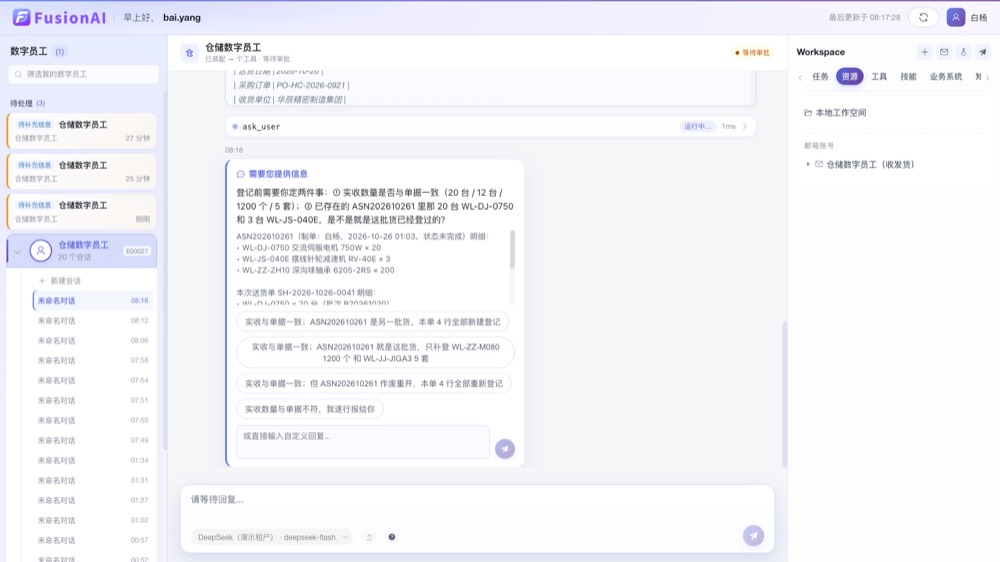Viewport: 1000px width, 562px height.
Task: Click the plus icon next to 新建会话
Action: 42,281
